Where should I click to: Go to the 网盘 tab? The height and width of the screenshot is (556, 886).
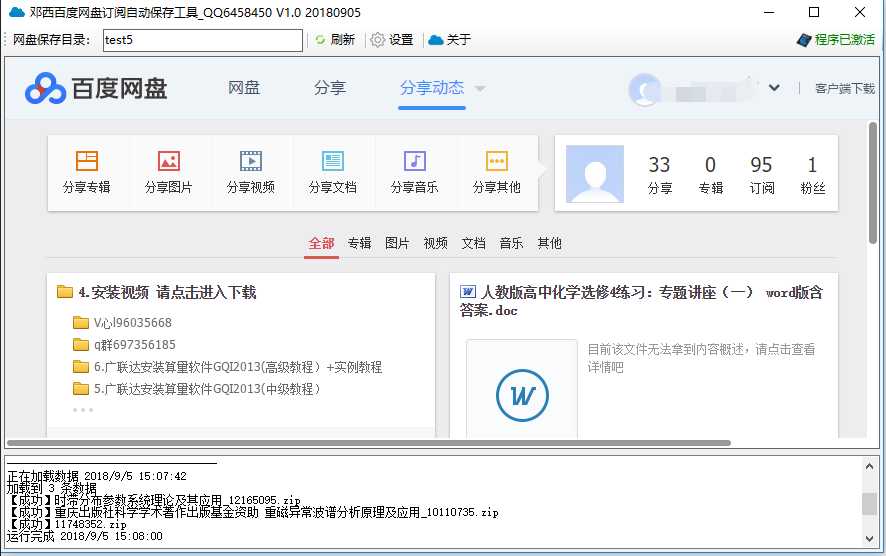click(244, 88)
